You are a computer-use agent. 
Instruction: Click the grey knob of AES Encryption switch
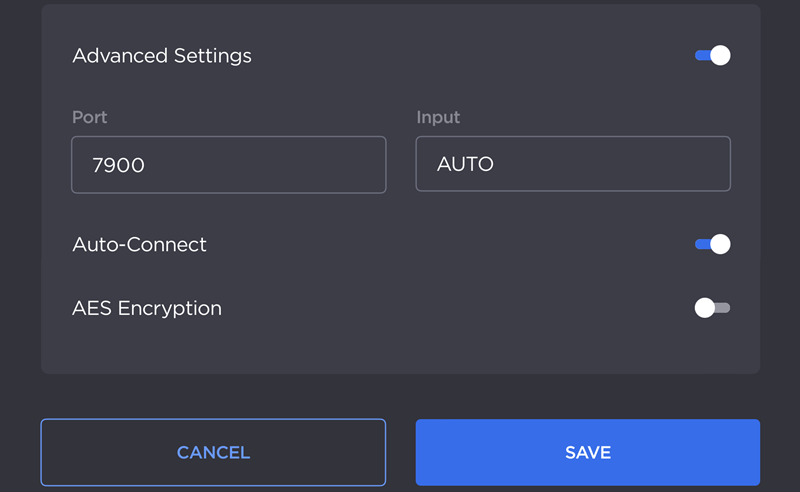(705, 308)
